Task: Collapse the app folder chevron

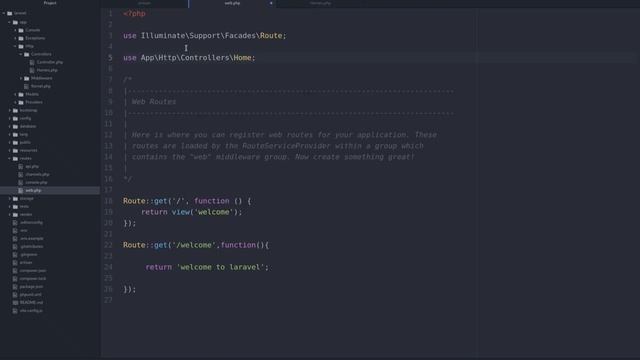Action: click(10, 22)
